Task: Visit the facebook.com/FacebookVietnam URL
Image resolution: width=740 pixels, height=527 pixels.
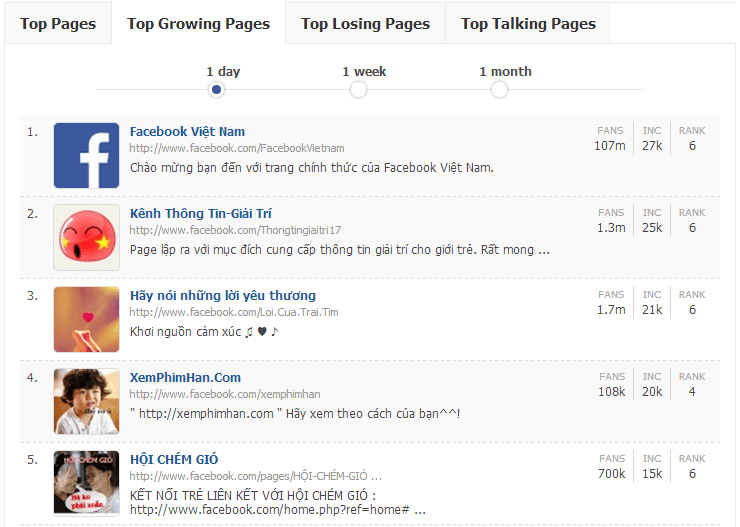Action: 237,148
